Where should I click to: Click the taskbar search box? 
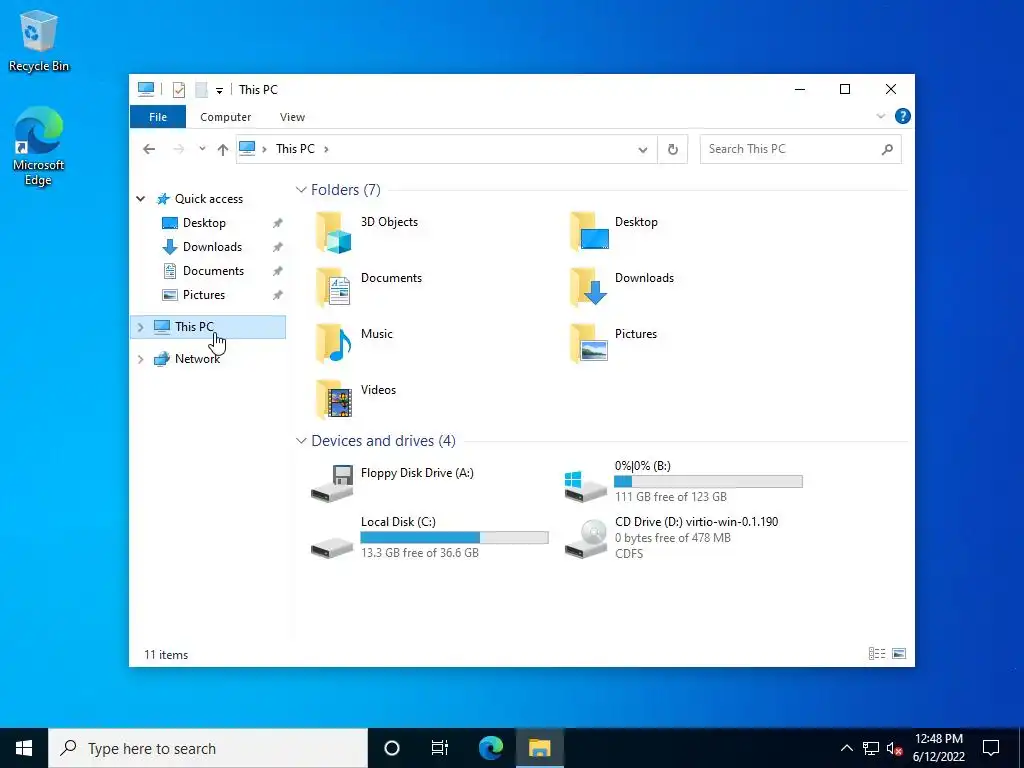[208, 748]
